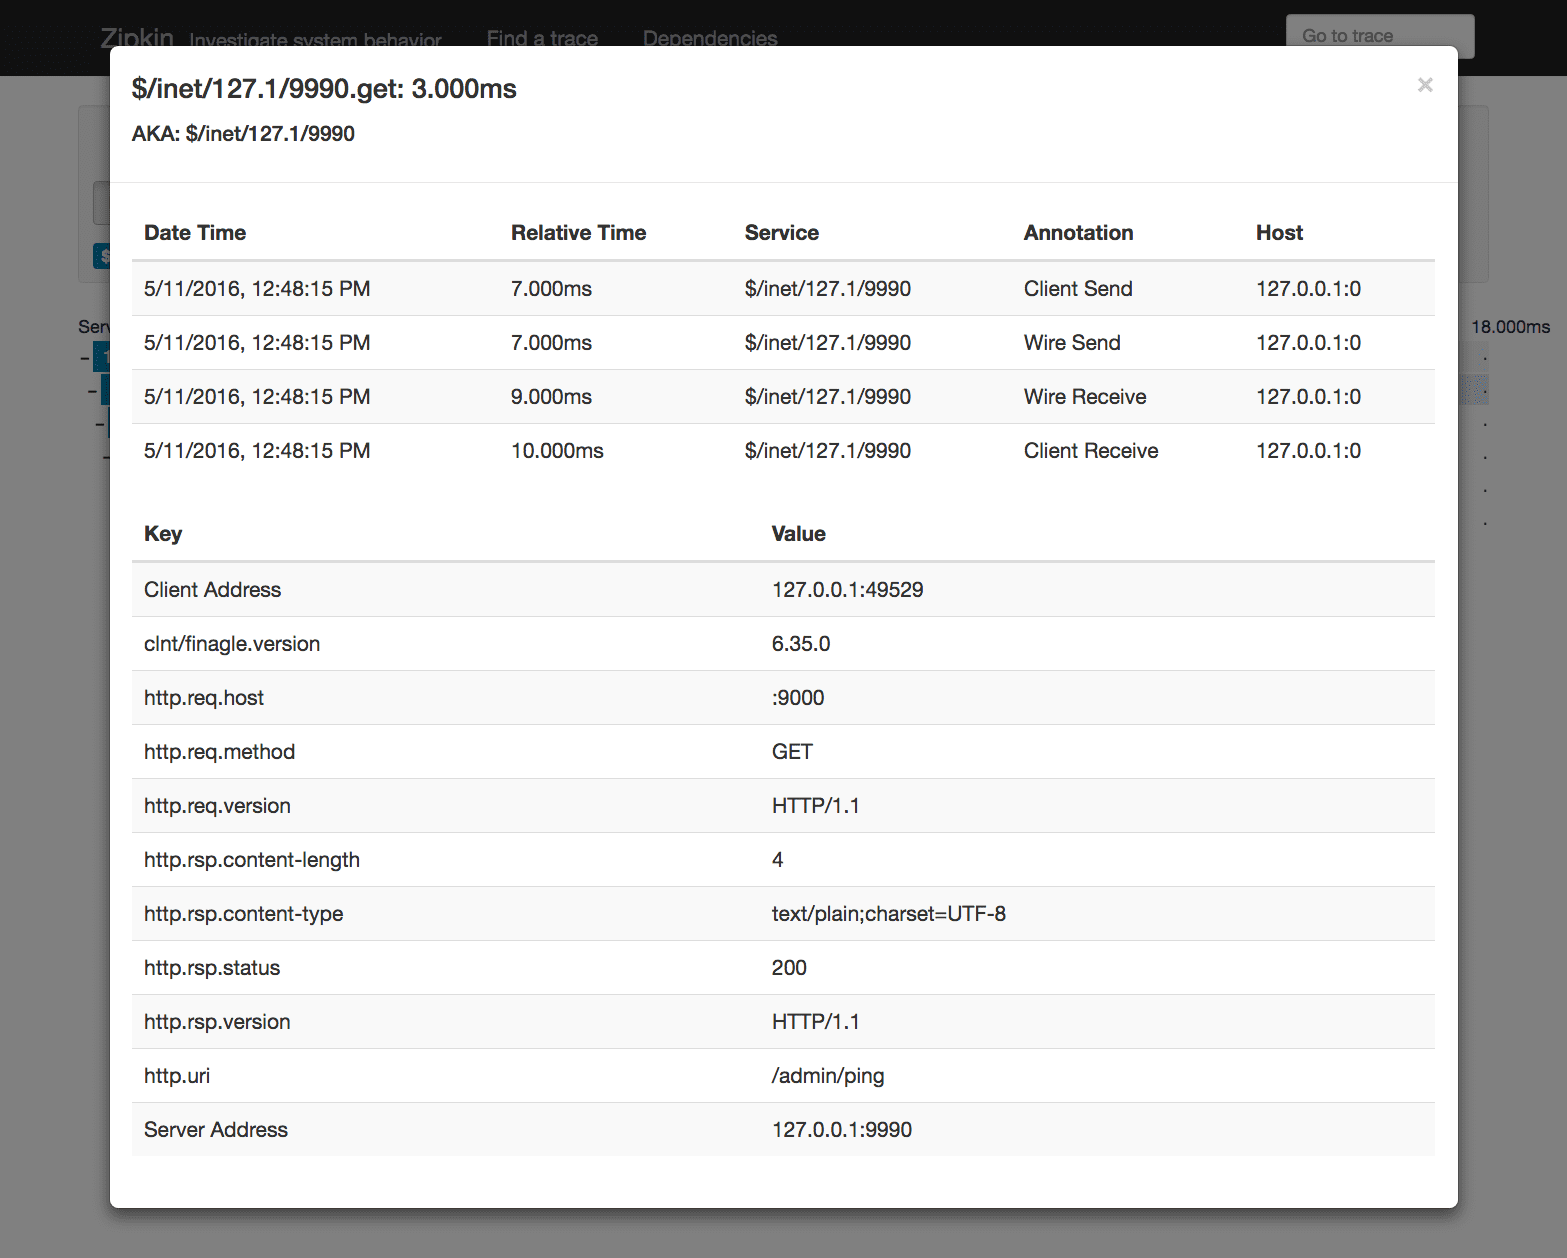The width and height of the screenshot is (1567, 1258).
Task: Select the 127.0.0.1:9990 server address value
Action: (x=842, y=1130)
